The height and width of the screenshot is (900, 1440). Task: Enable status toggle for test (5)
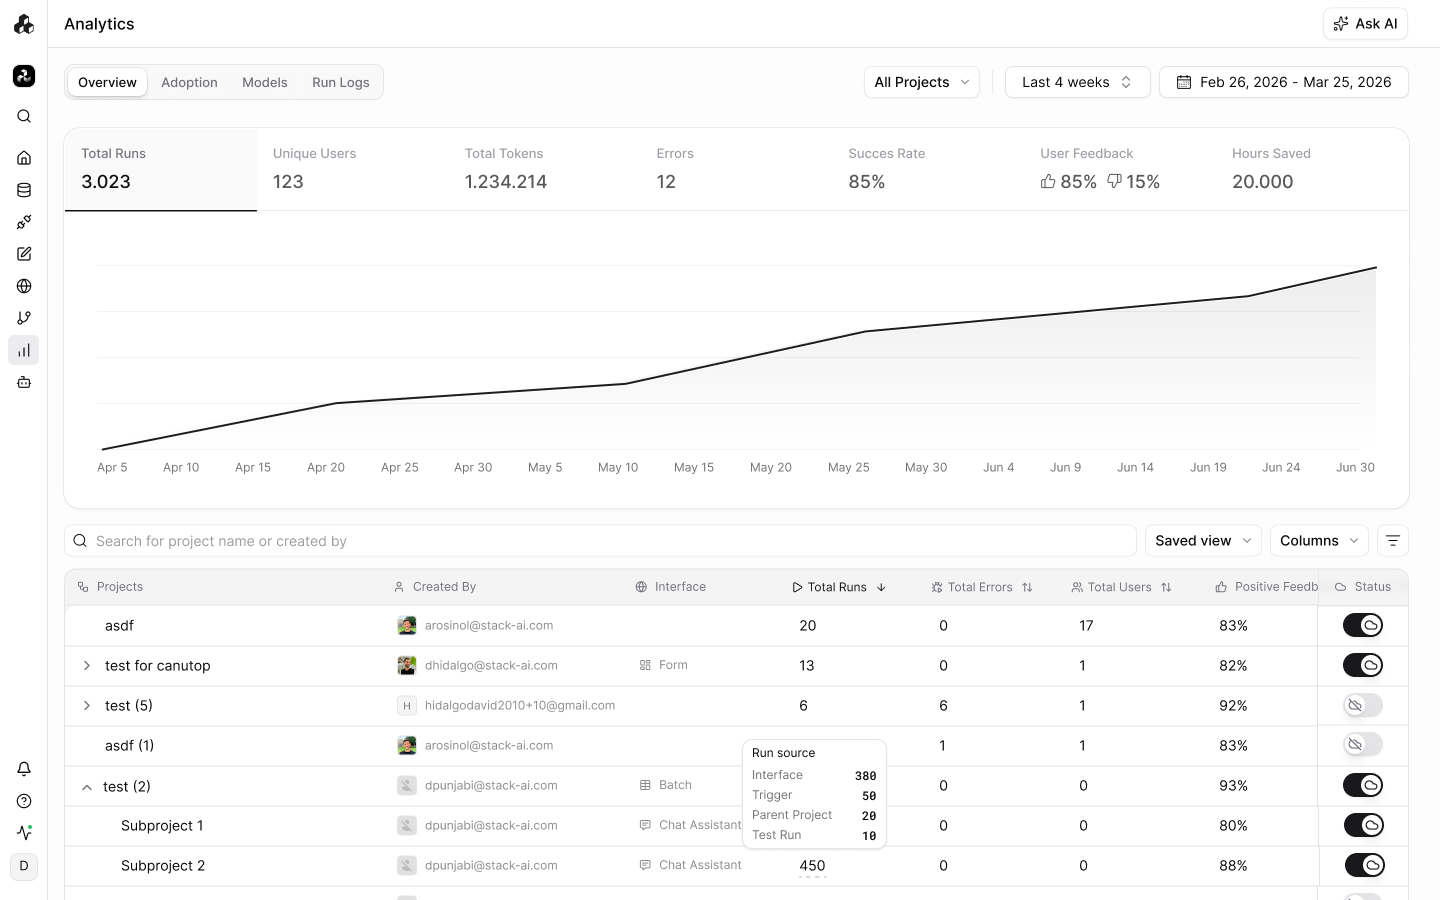pyautogui.click(x=1363, y=705)
